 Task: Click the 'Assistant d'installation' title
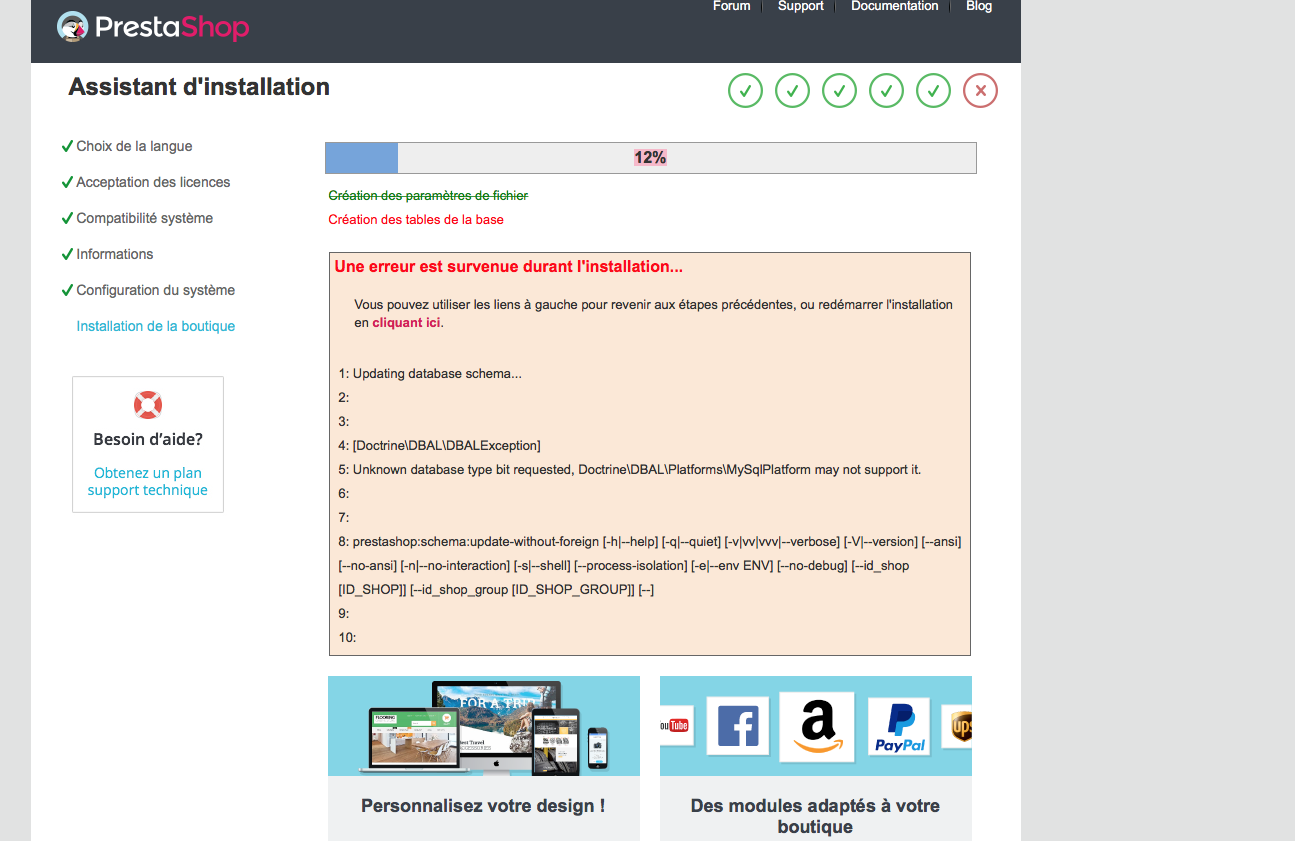[199, 87]
